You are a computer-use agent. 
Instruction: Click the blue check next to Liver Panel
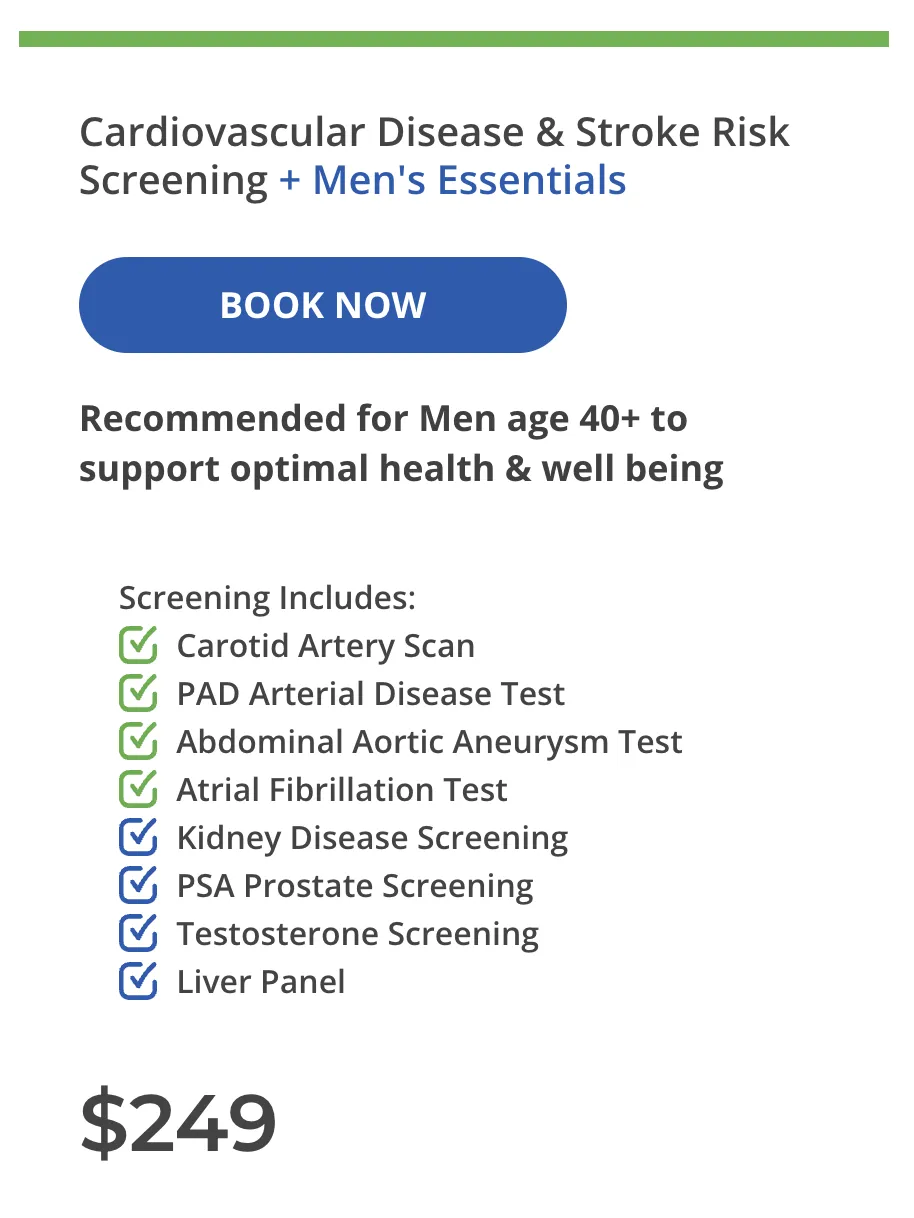[x=138, y=981]
